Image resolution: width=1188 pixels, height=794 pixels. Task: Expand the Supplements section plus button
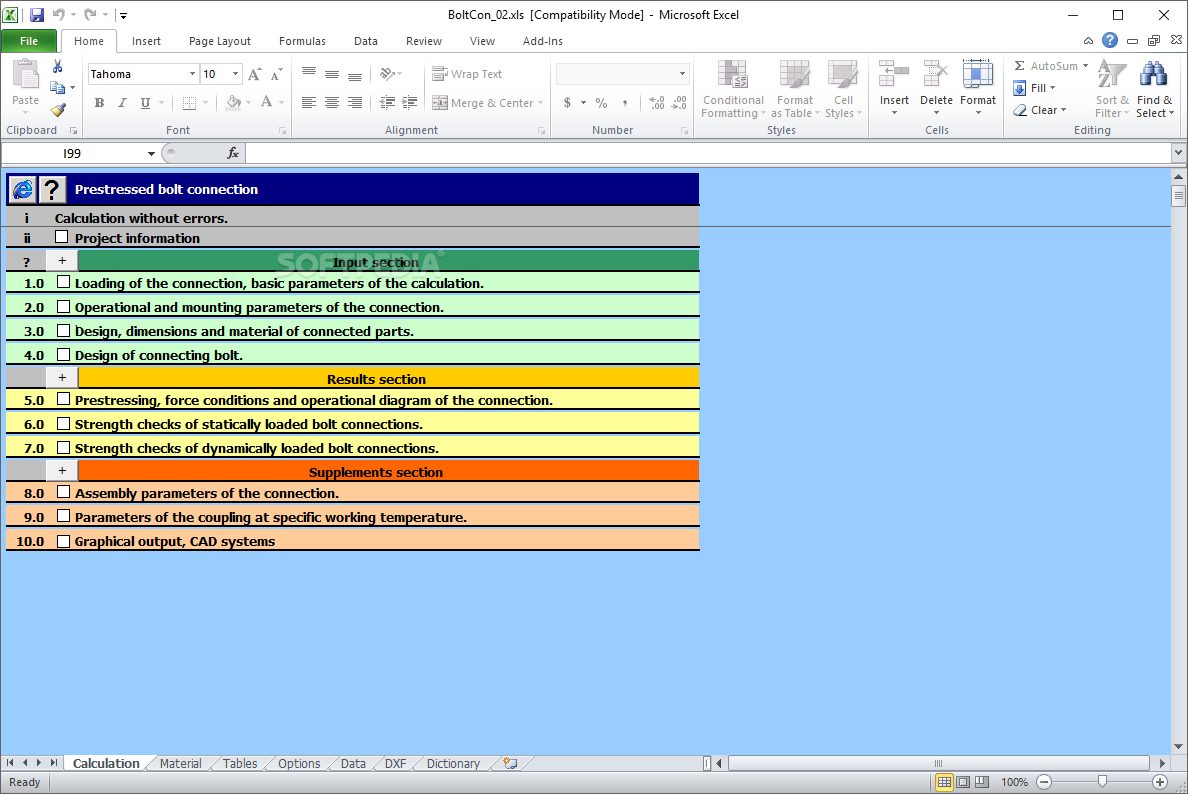click(62, 470)
